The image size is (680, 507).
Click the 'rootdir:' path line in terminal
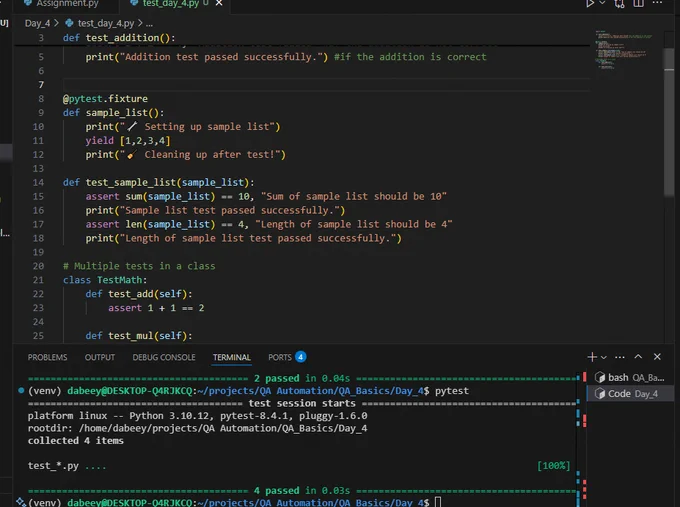coord(197,428)
